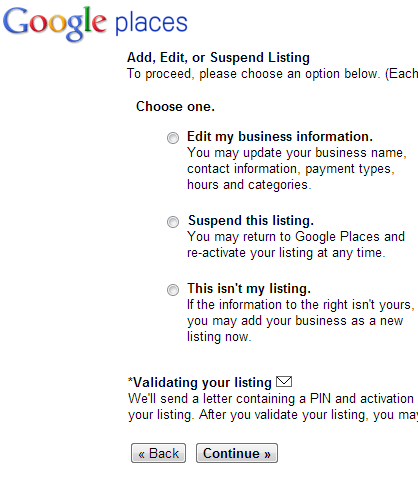This screenshot has width=418, height=493.
Task: Select the 'Edit my business information' radio button
Action: coord(173,138)
